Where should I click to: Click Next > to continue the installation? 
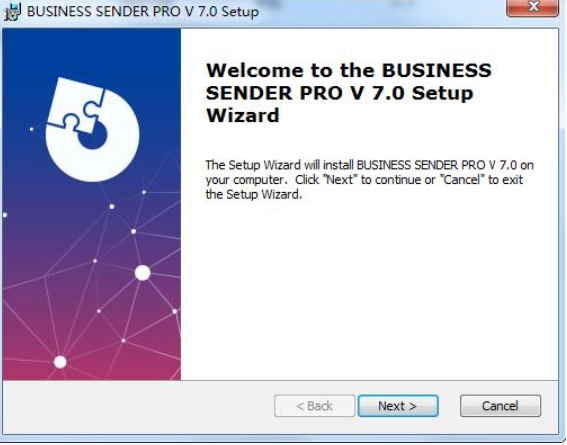pos(398,406)
